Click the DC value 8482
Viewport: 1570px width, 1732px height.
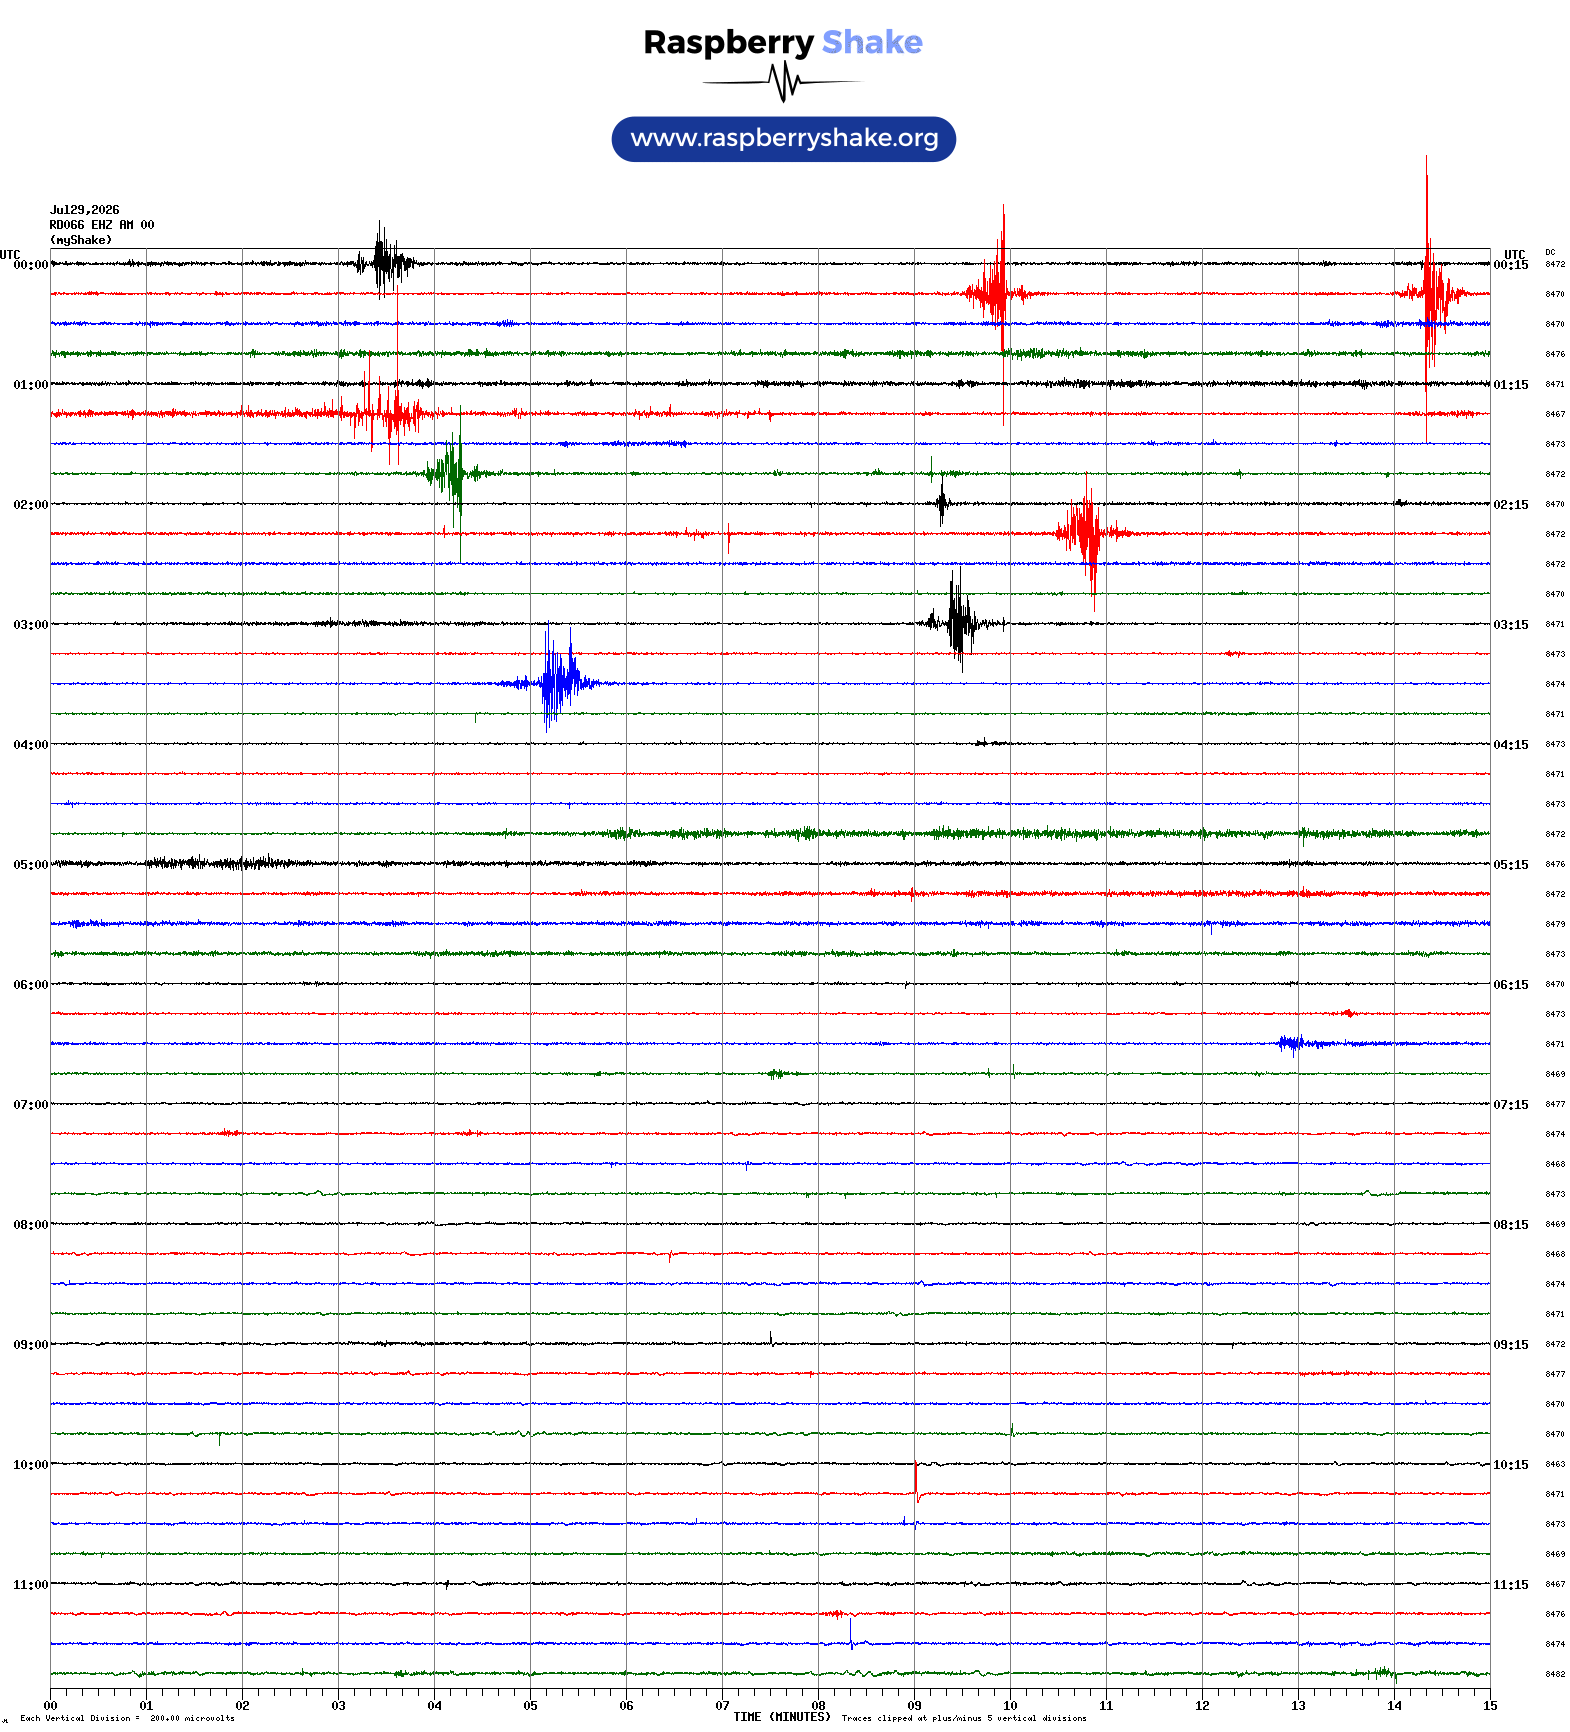(x=1555, y=1674)
